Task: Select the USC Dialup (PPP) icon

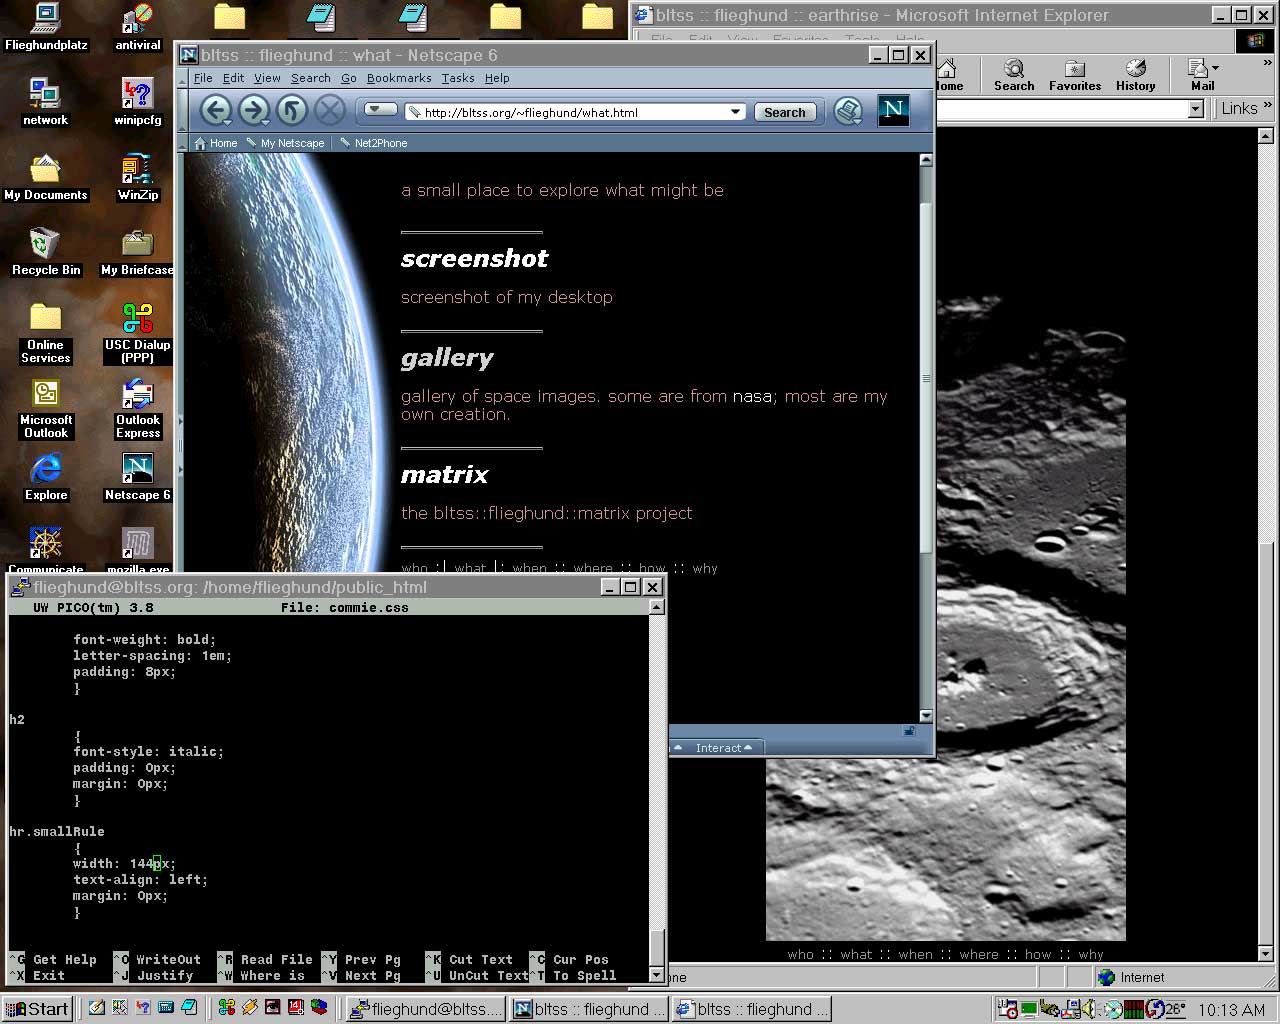Action: tap(138, 334)
